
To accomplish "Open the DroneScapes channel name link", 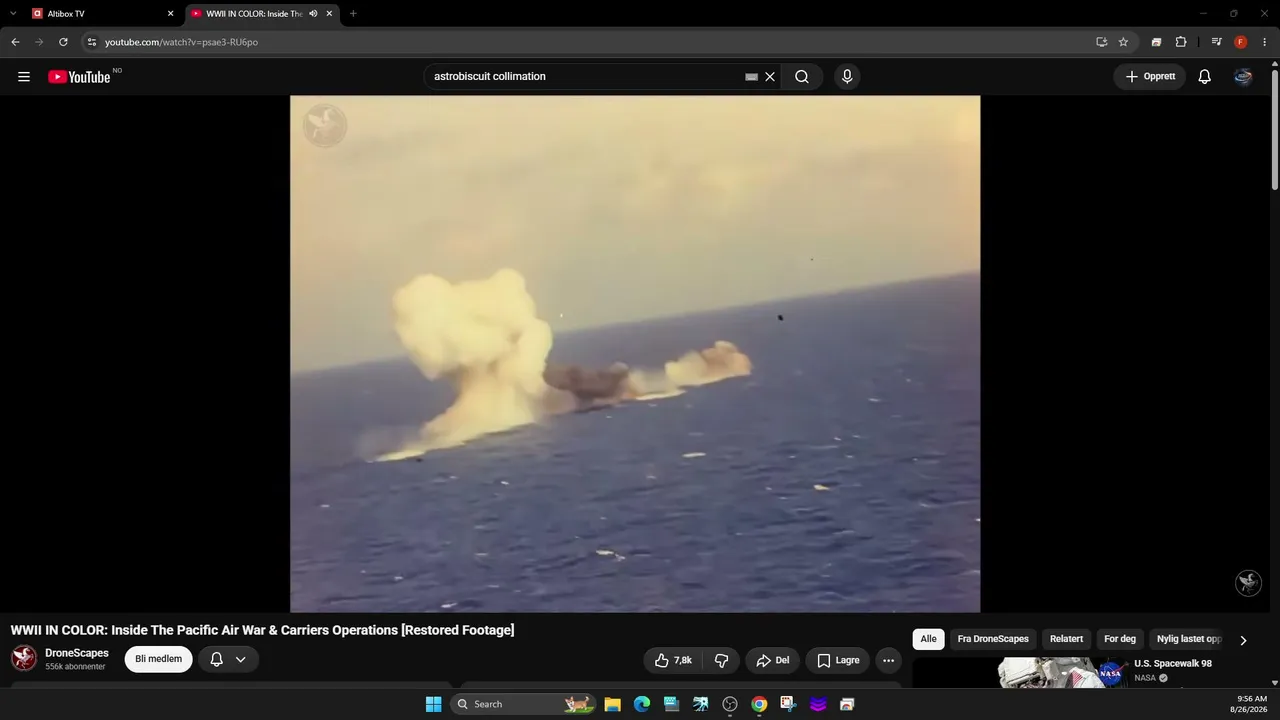I will (x=77, y=653).
